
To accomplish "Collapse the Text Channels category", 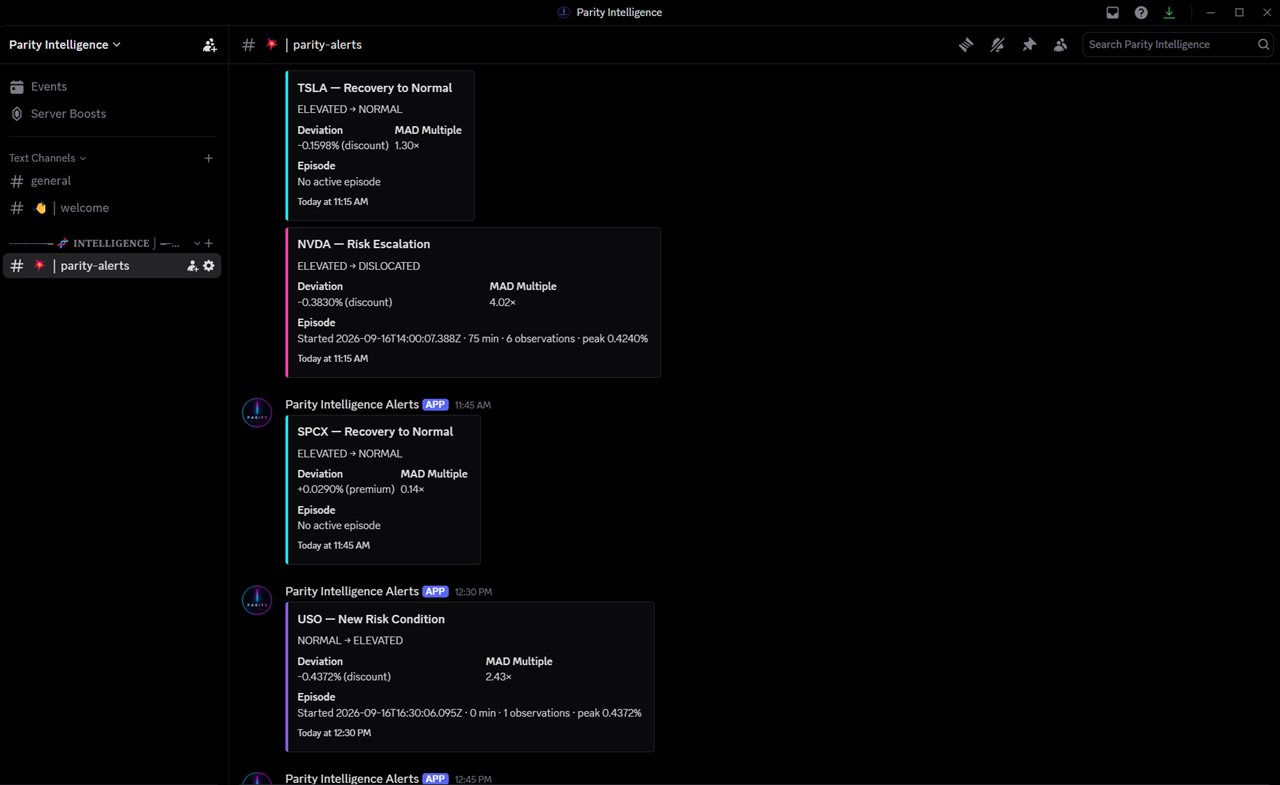I will (47, 158).
